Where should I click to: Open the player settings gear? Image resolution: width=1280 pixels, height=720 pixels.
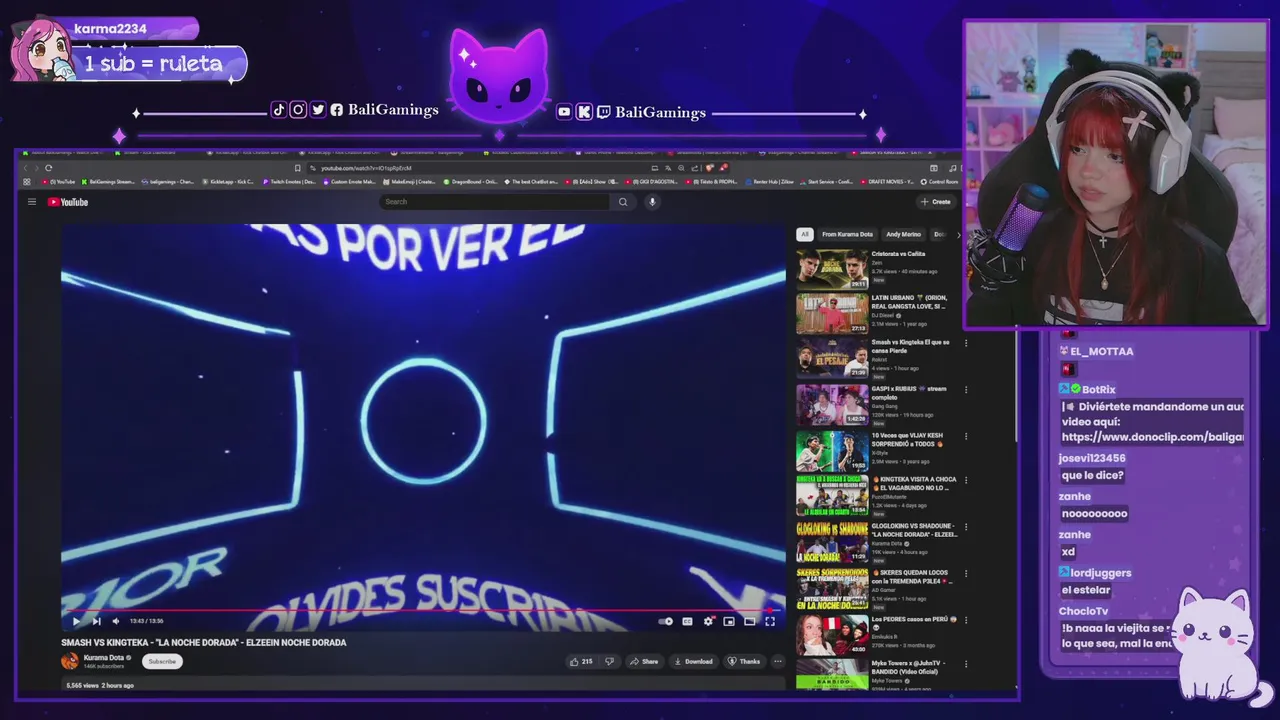click(708, 621)
